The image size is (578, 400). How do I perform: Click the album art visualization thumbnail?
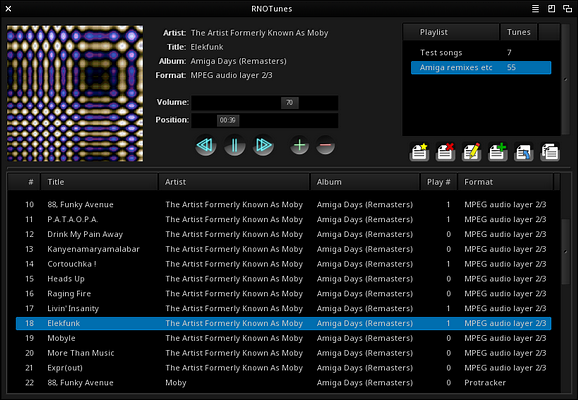point(75,93)
